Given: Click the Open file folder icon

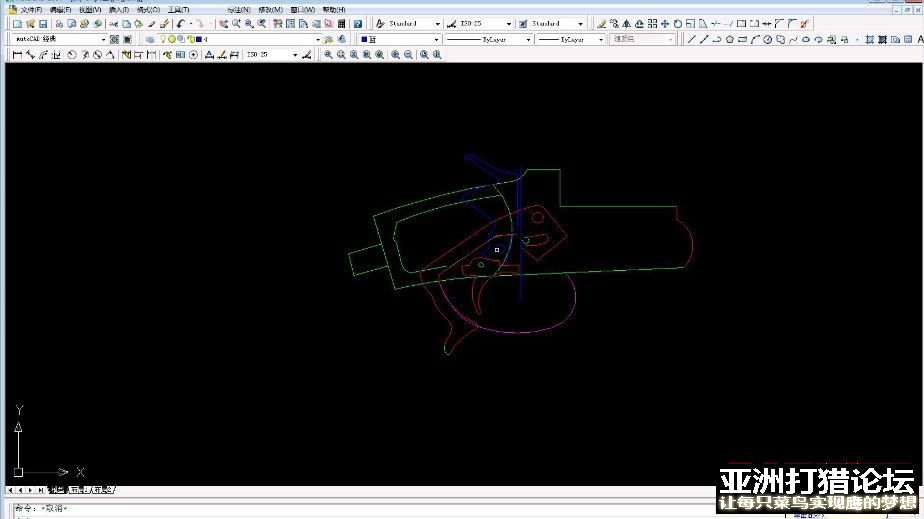Looking at the screenshot, I should [x=30, y=24].
